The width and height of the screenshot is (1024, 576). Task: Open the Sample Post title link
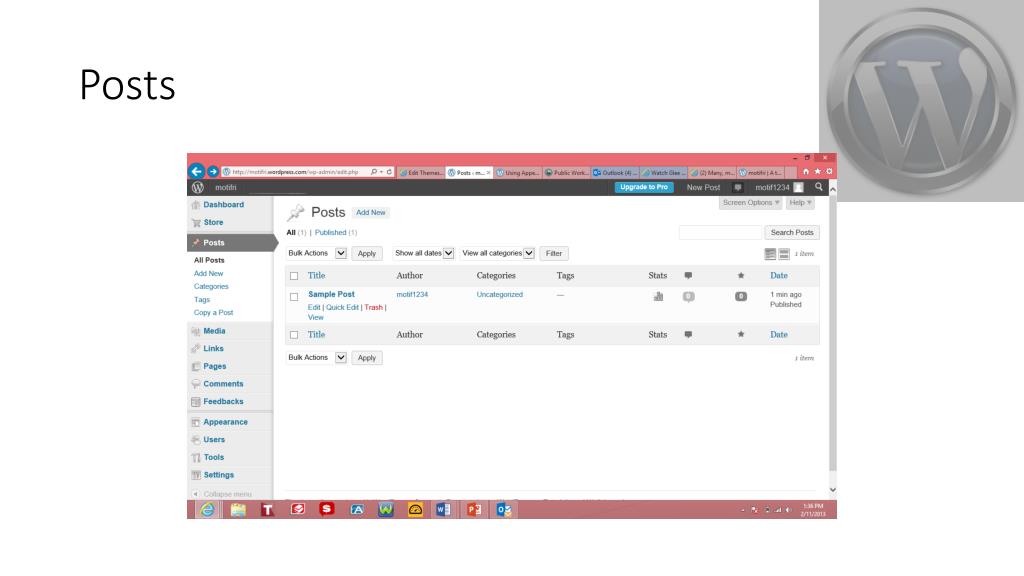pos(331,295)
